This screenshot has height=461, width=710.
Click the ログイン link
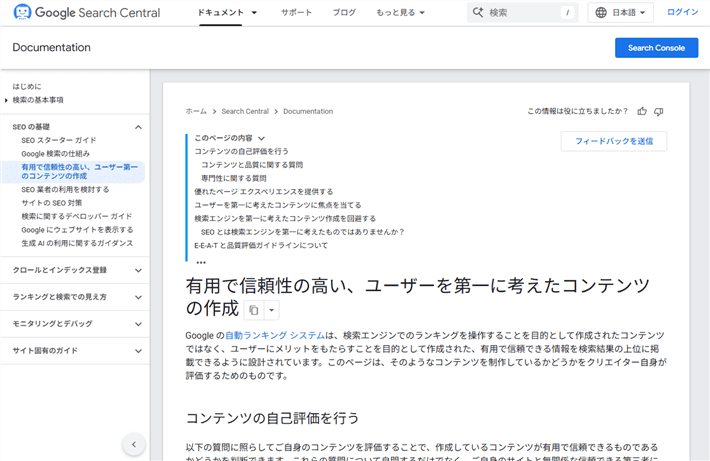(x=682, y=12)
